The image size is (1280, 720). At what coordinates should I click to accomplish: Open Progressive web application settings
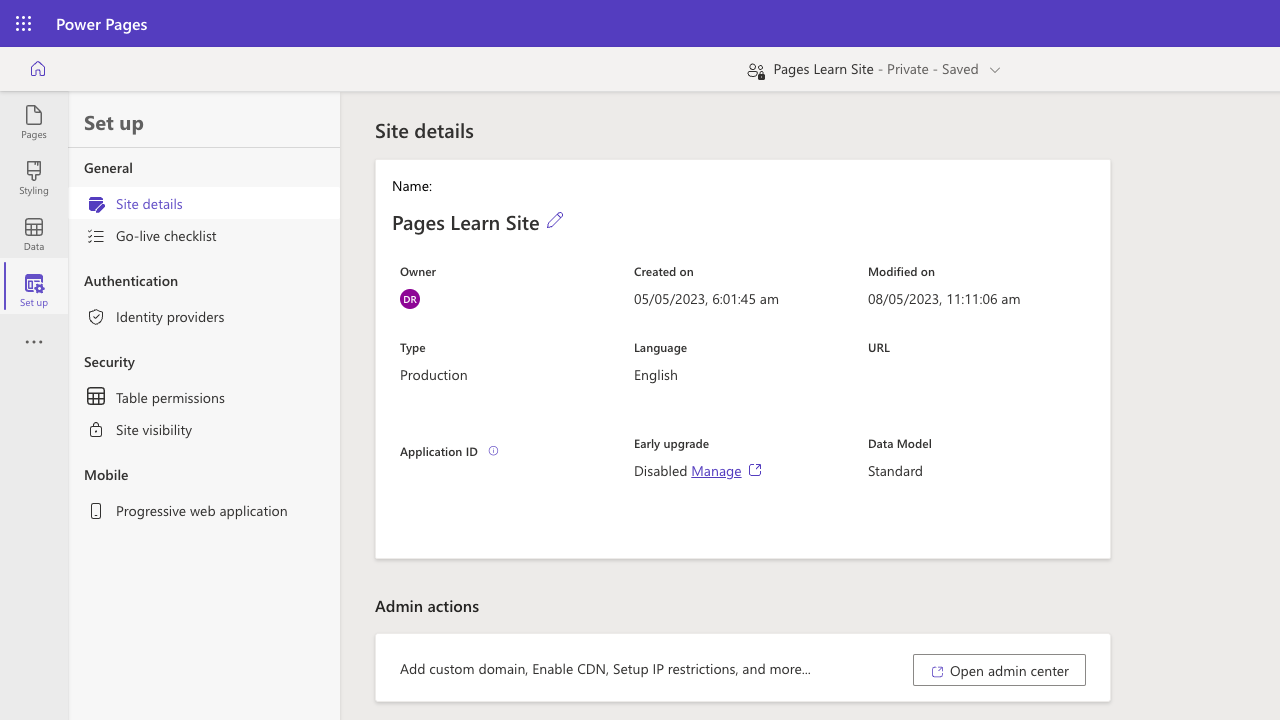(x=200, y=511)
